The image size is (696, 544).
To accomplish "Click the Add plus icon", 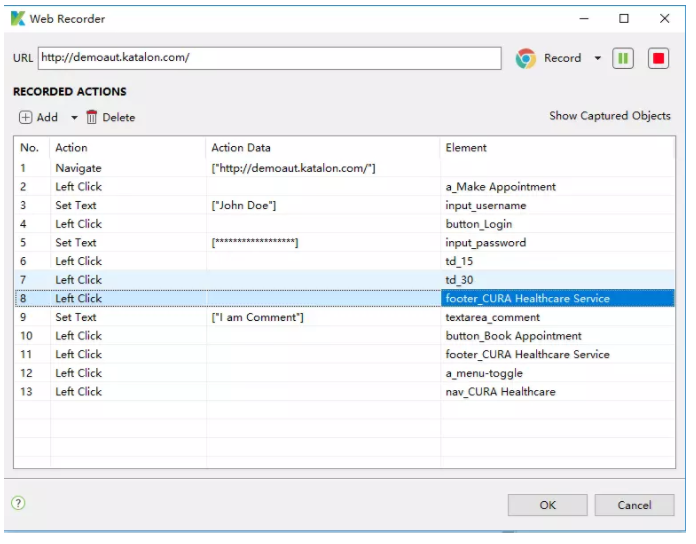I will tap(25, 117).
